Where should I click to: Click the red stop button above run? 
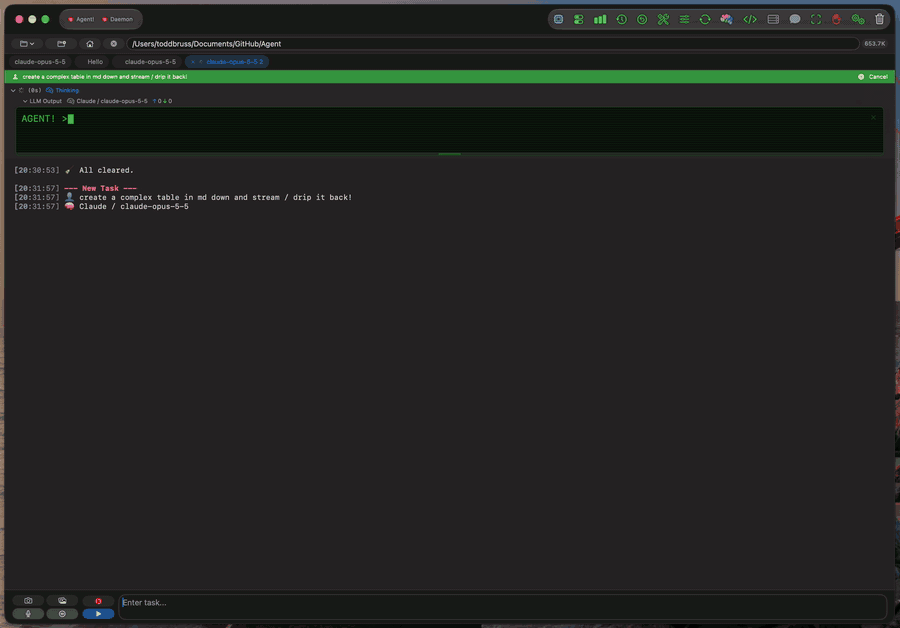point(98,601)
